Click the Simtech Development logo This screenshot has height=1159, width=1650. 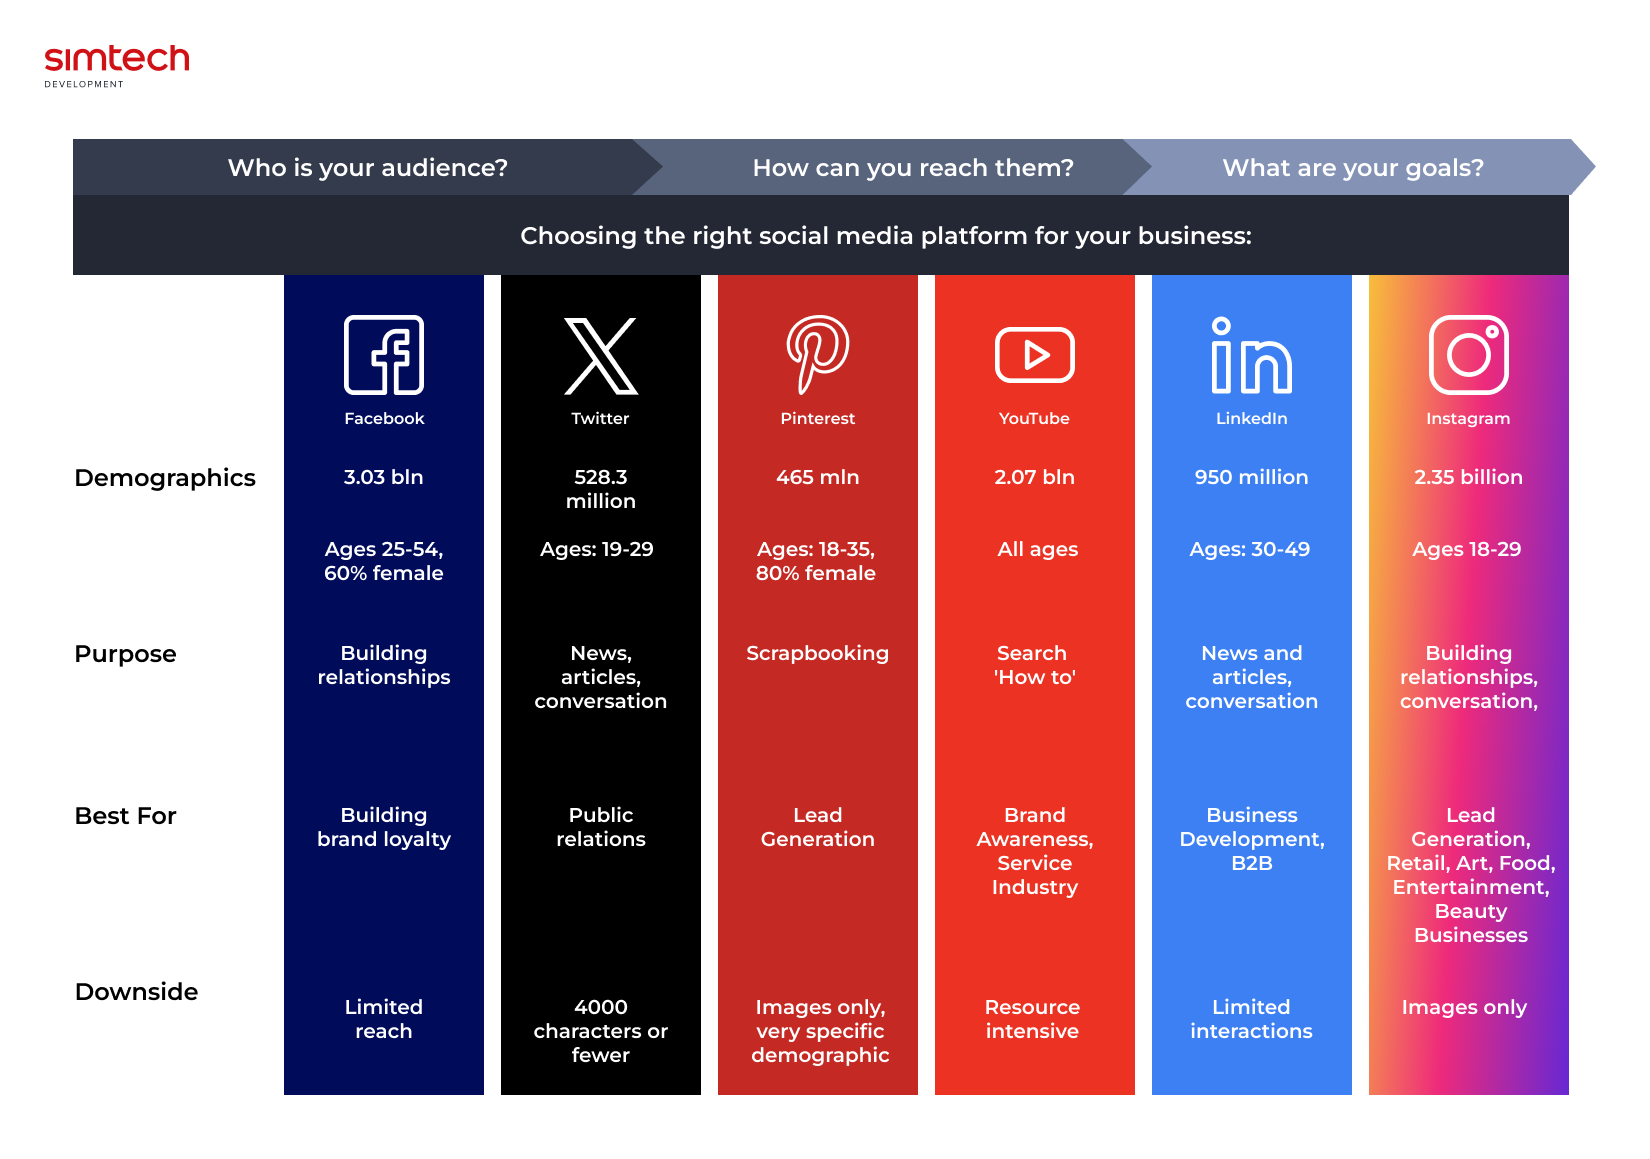point(117,66)
